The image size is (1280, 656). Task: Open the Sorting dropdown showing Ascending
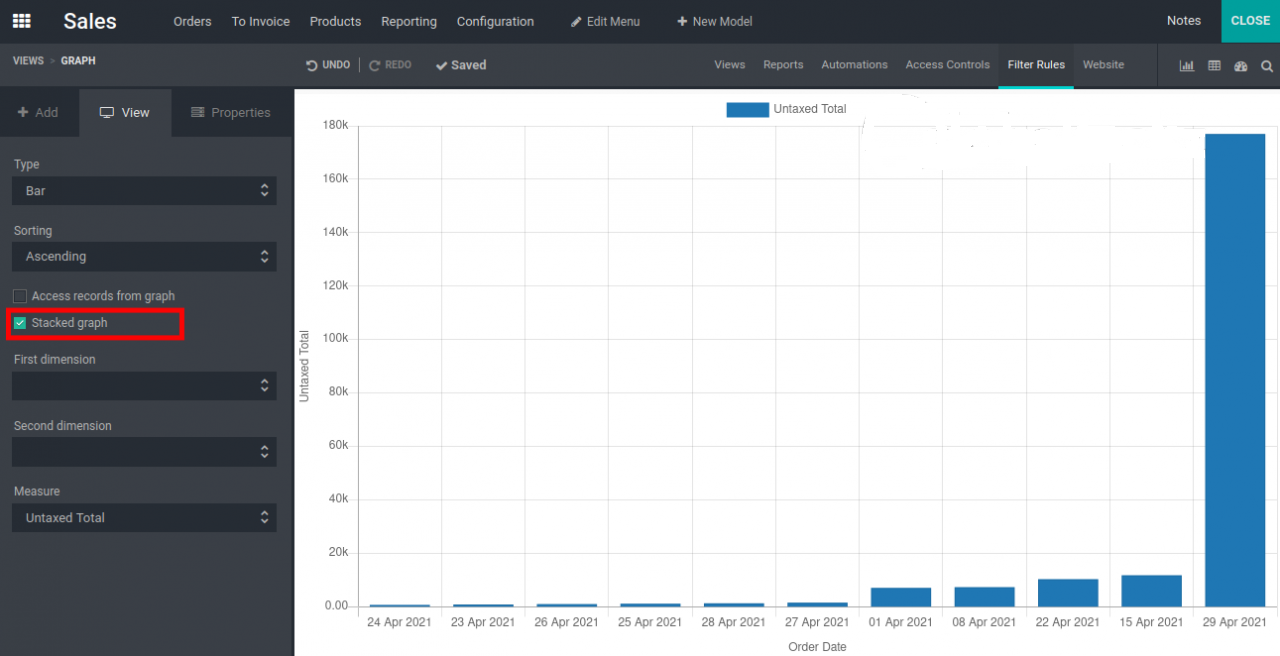(144, 256)
